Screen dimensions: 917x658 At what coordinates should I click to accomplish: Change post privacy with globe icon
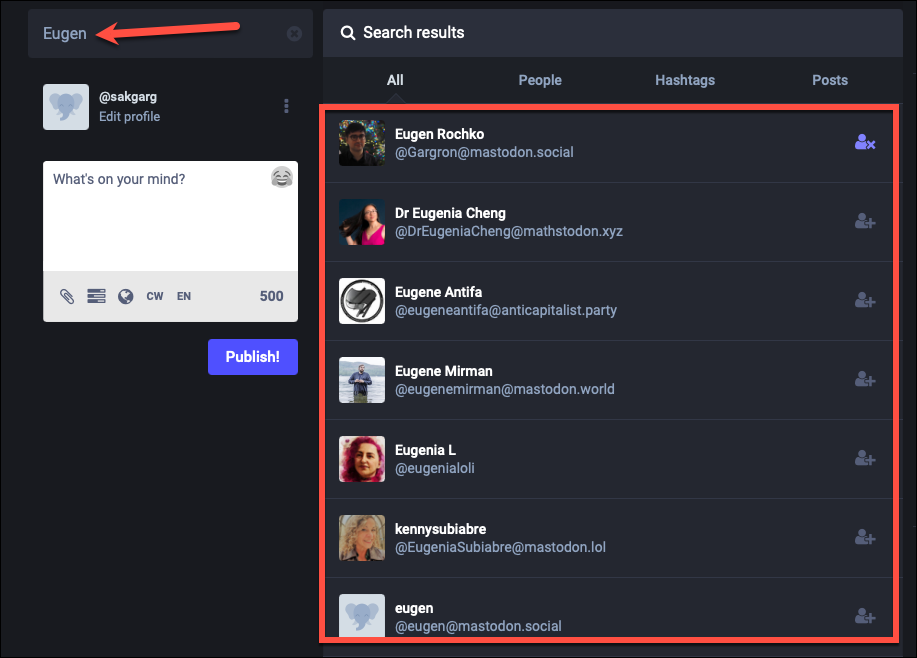point(126,297)
